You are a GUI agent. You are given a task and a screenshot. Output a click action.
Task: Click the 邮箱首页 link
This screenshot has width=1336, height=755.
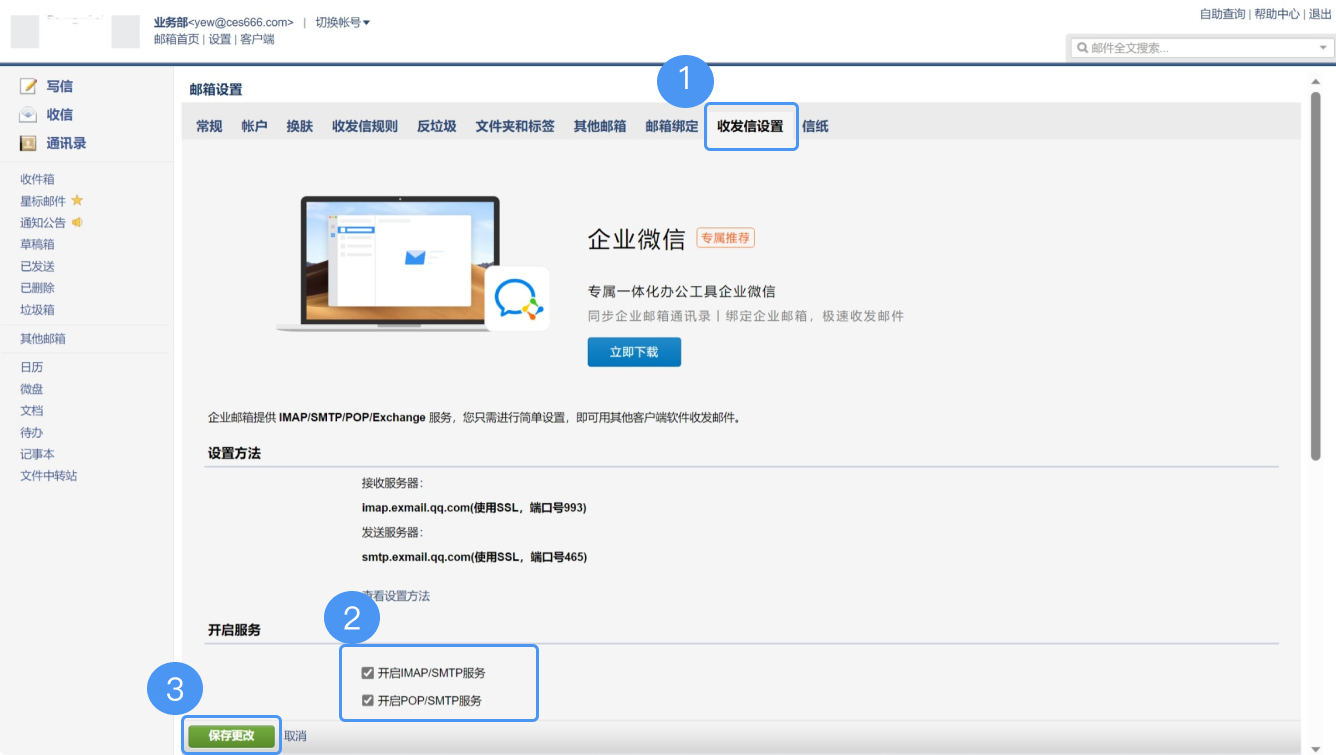176,39
